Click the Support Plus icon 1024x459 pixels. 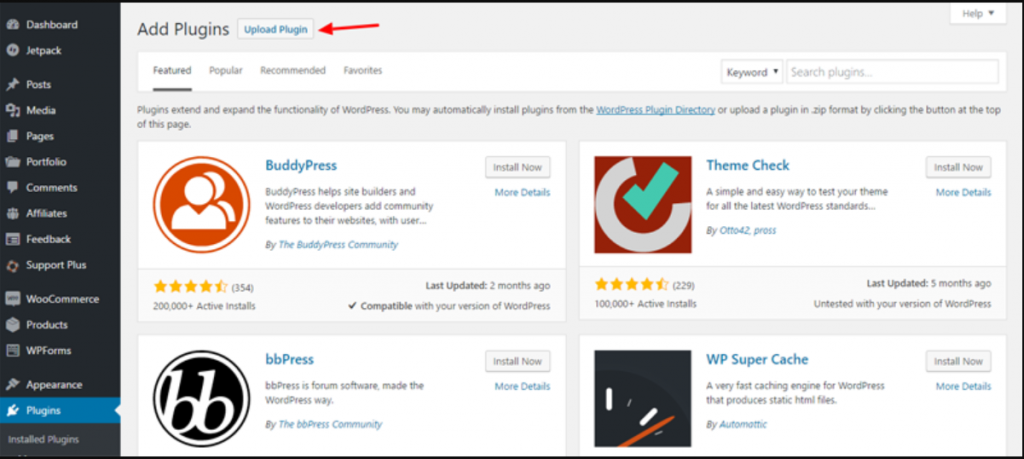pyautogui.click(x=12, y=265)
